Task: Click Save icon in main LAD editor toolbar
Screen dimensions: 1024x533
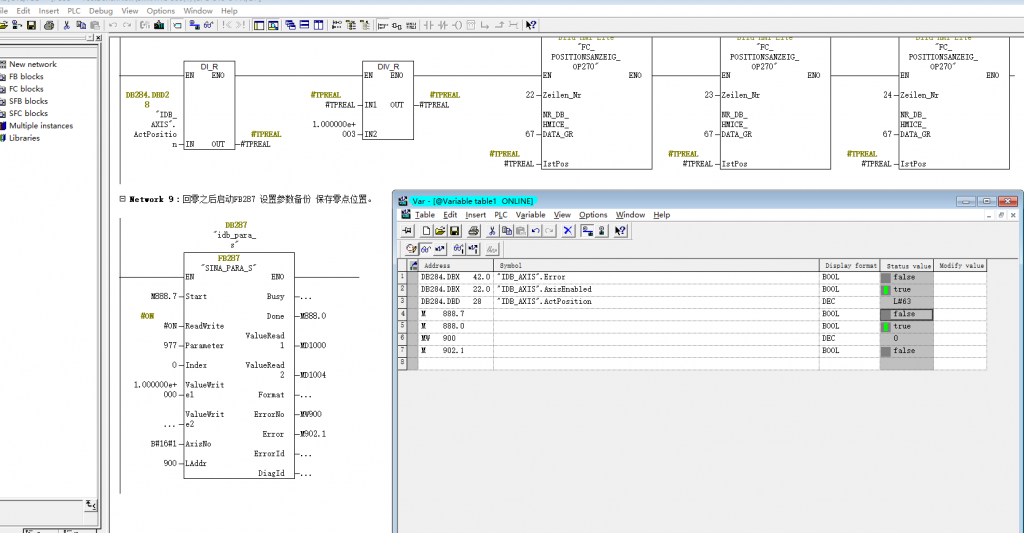Action: tap(31, 25)
